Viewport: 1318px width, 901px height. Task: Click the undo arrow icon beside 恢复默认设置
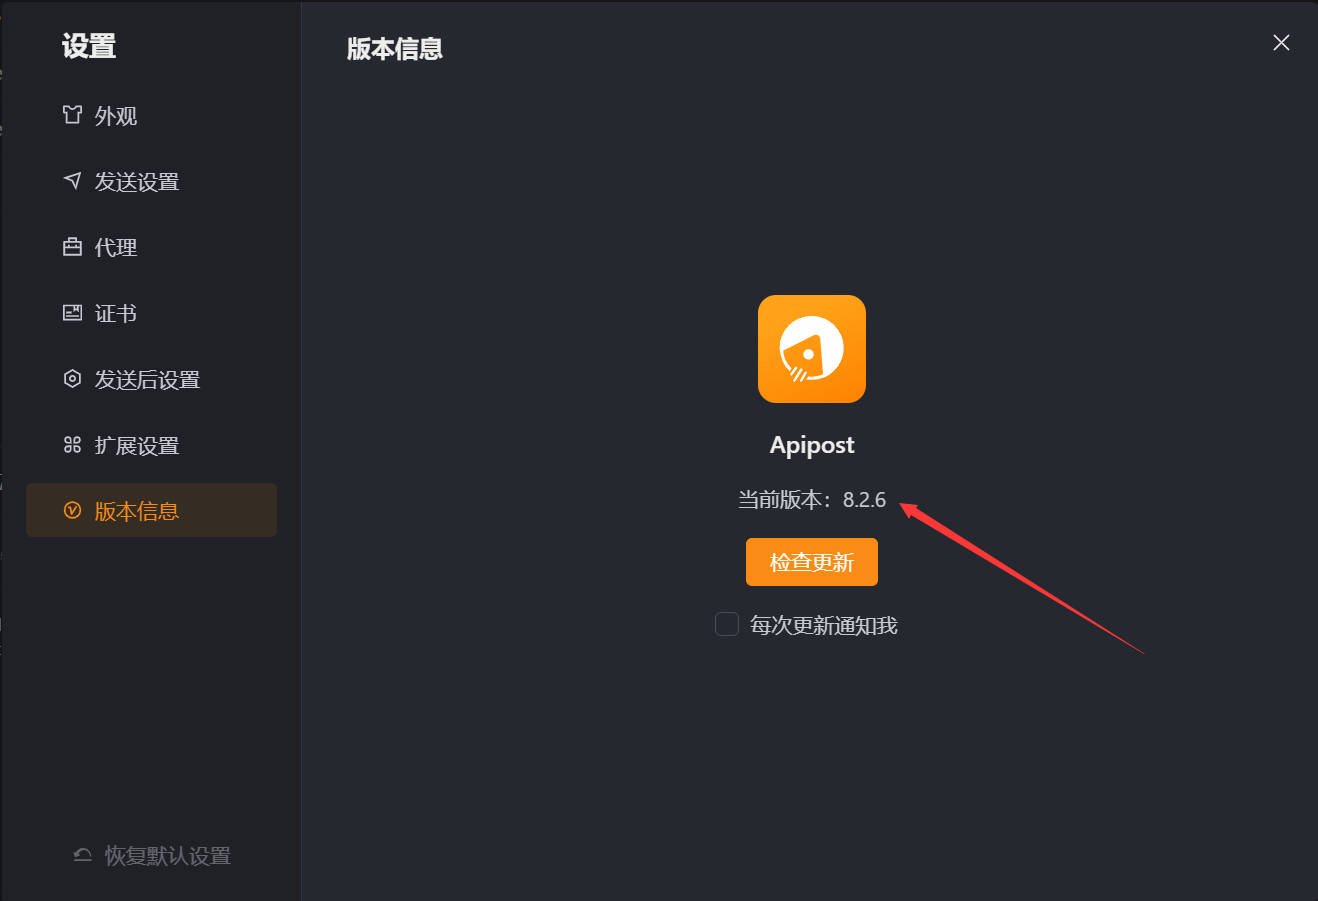(83, 855)
